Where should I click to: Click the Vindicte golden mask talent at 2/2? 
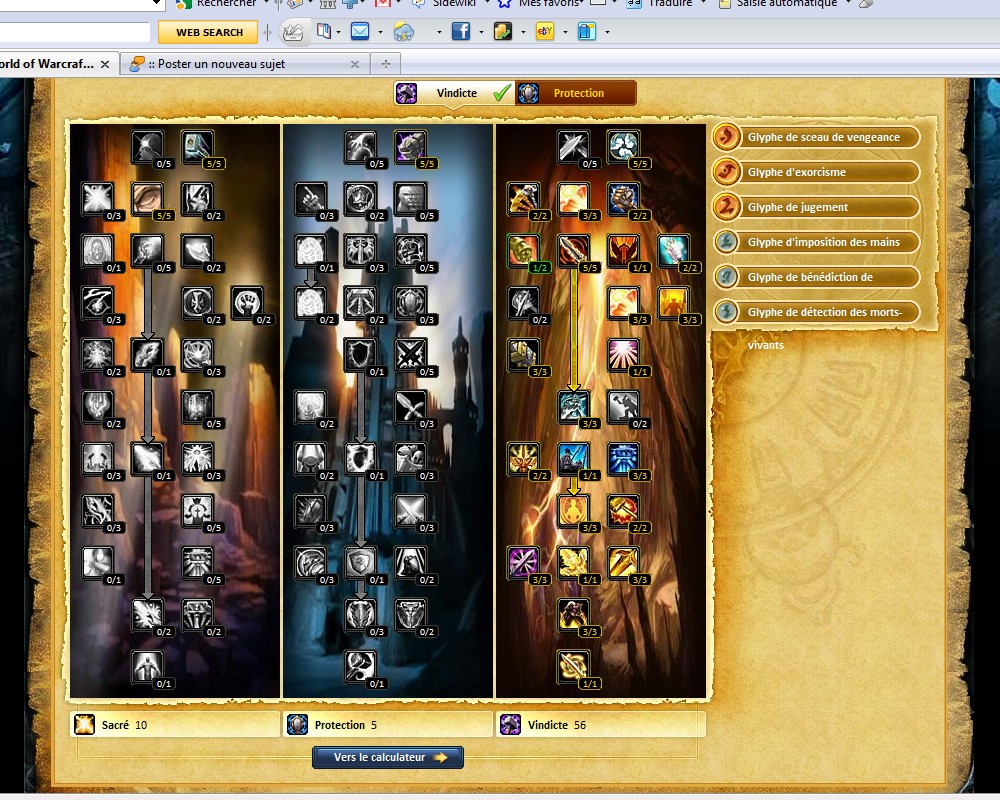click(524, 459)
